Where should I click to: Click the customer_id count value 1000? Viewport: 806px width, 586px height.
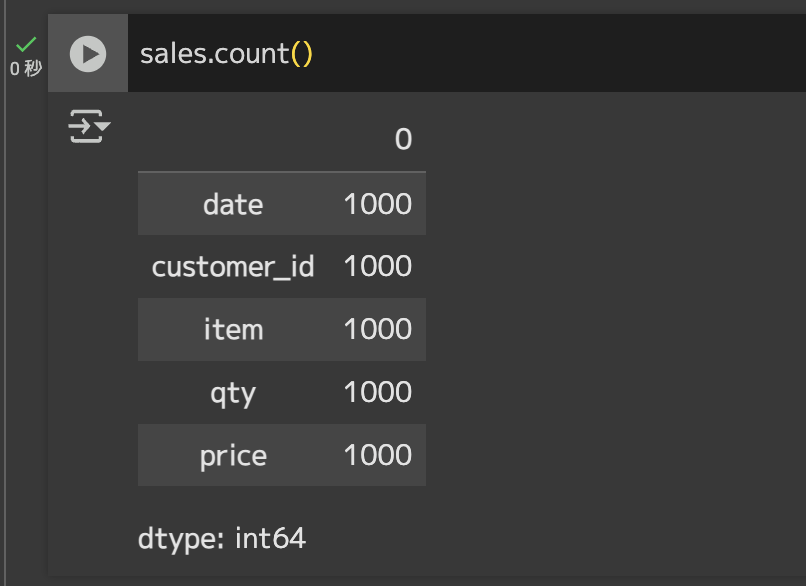(x=378, y=266)
